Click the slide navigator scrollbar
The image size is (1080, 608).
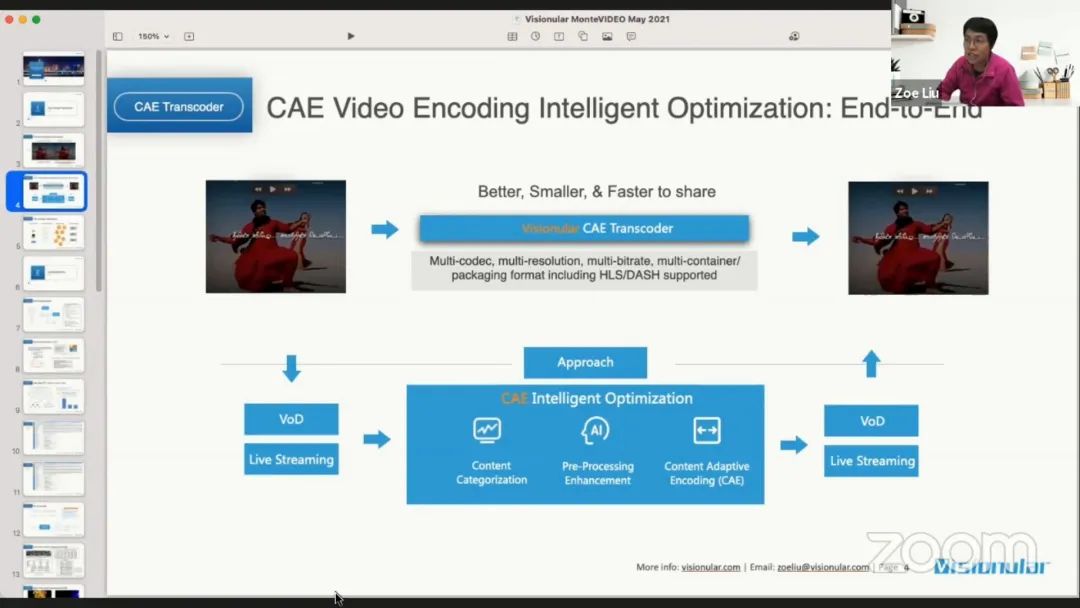pyautogui.click(x=98, y=170)
